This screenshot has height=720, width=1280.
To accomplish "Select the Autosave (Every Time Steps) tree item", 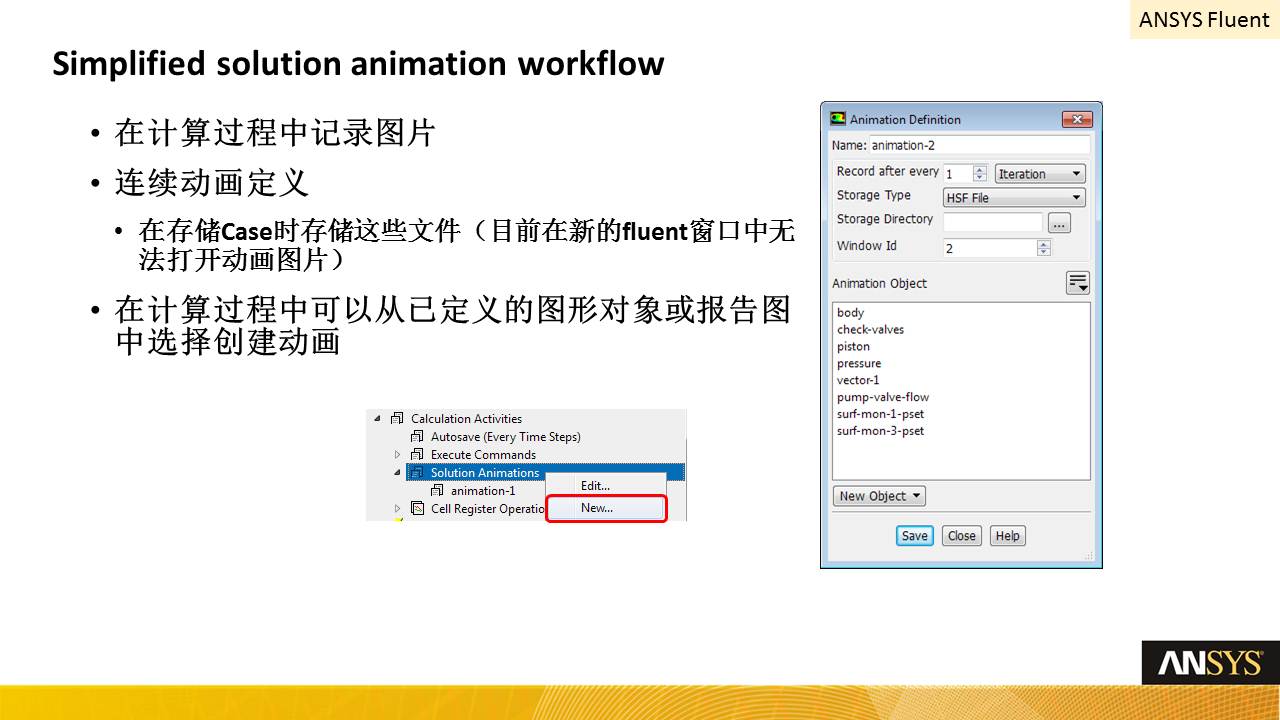I will tap(505, 437).
